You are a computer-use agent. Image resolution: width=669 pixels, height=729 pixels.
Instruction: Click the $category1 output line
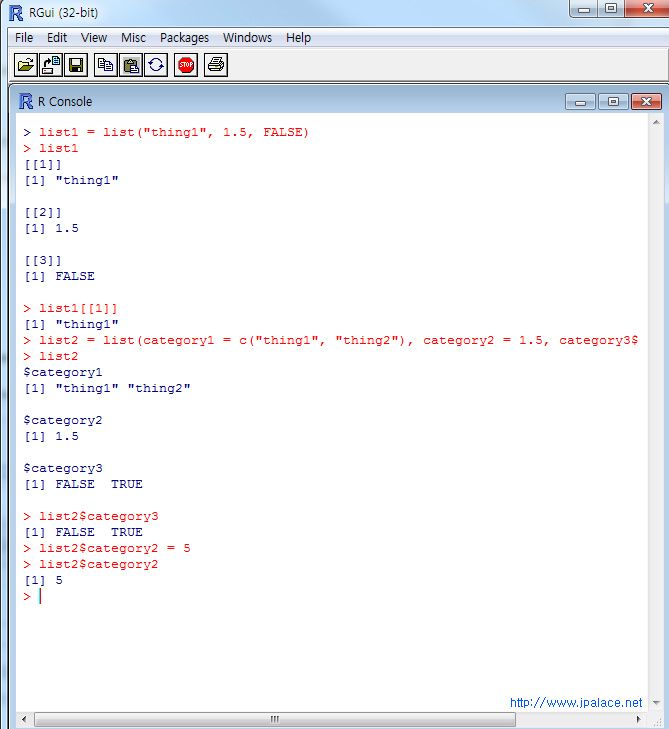point(63,372)
